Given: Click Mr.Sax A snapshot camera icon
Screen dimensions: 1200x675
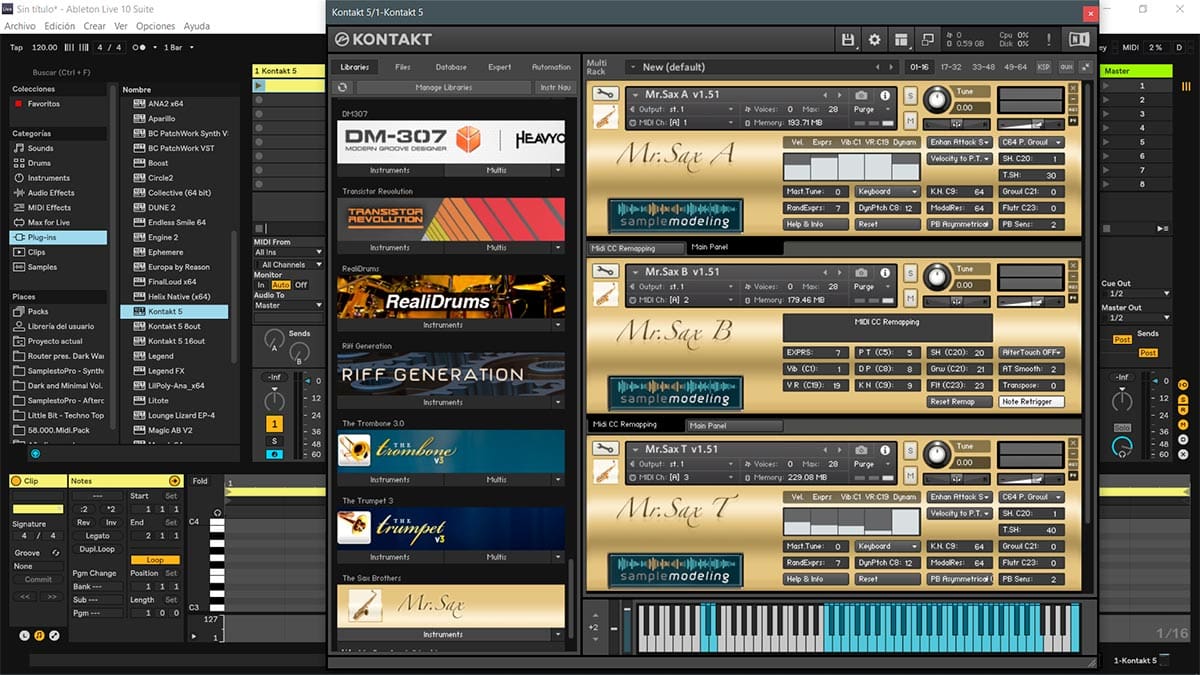Looking at the screenshot, I should point(862,95).
